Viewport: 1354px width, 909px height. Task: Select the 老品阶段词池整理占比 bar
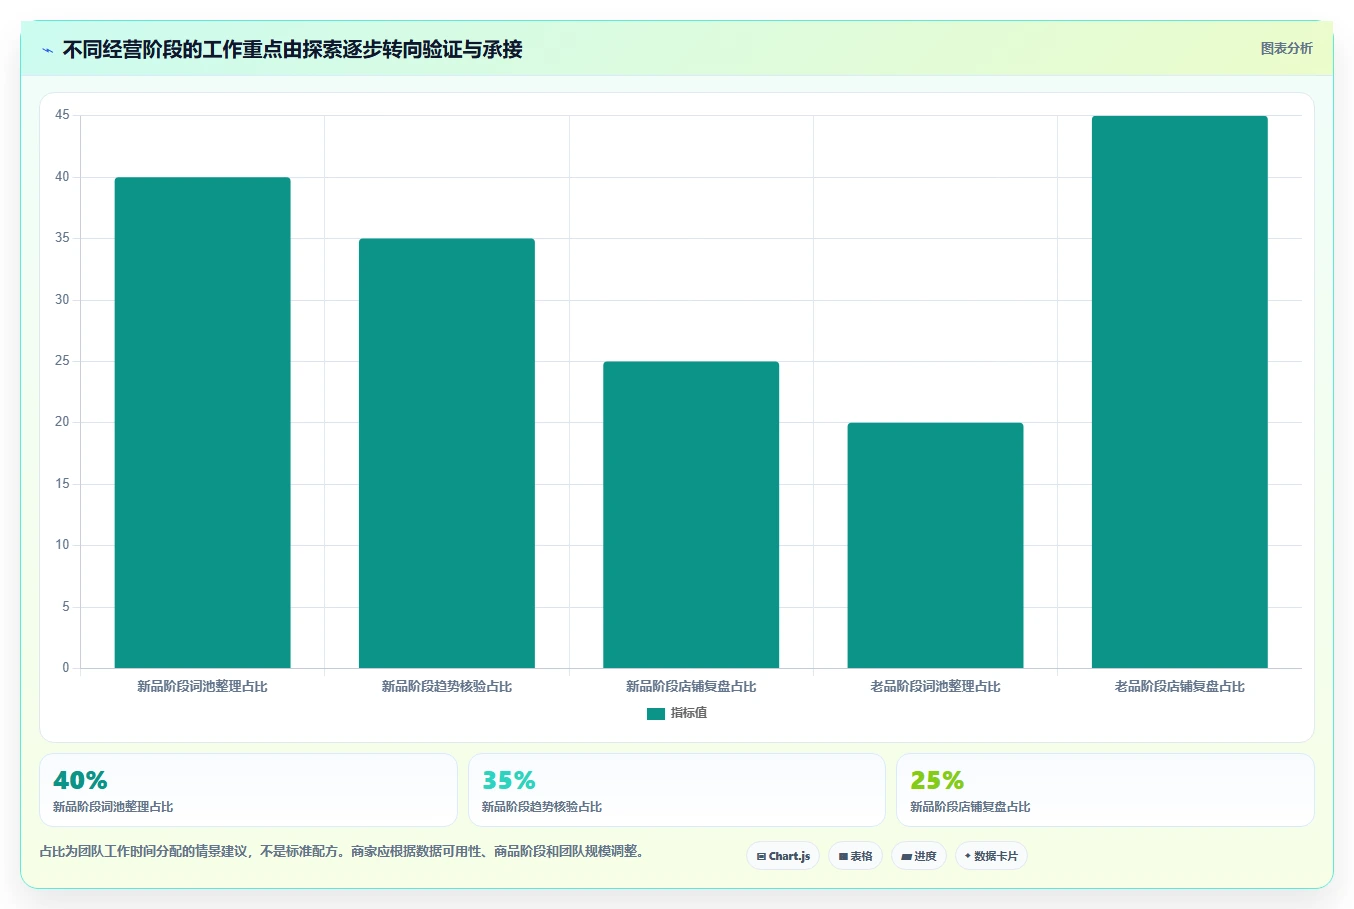935,545
